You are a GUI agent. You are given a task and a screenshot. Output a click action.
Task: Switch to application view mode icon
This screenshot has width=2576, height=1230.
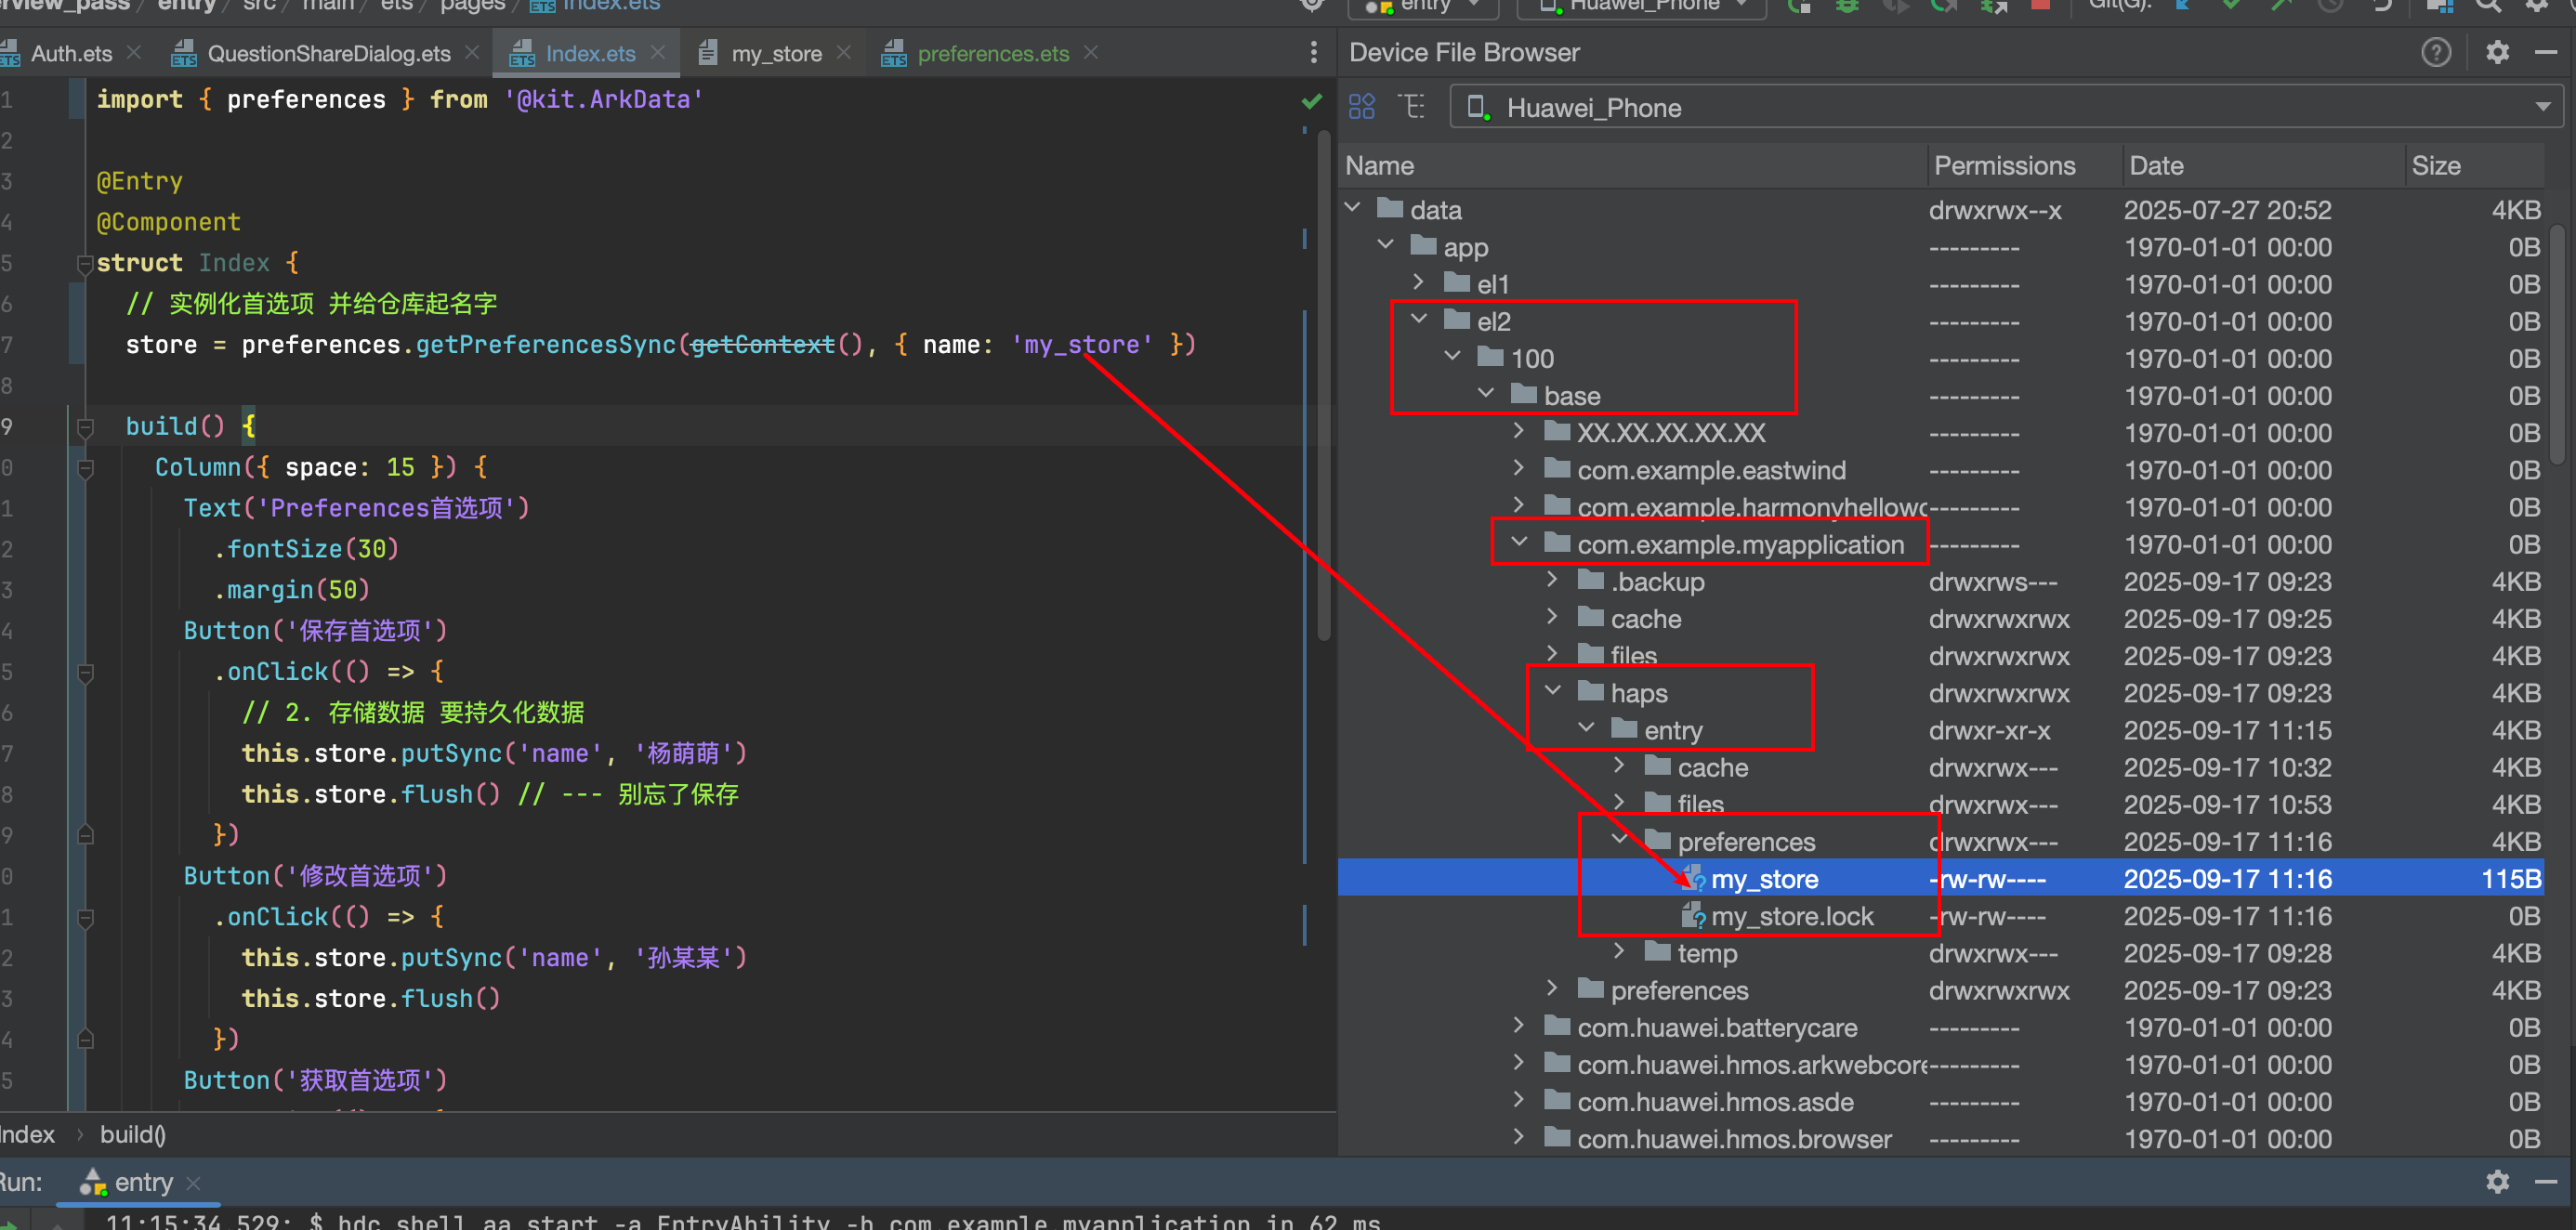point(1362,107)
